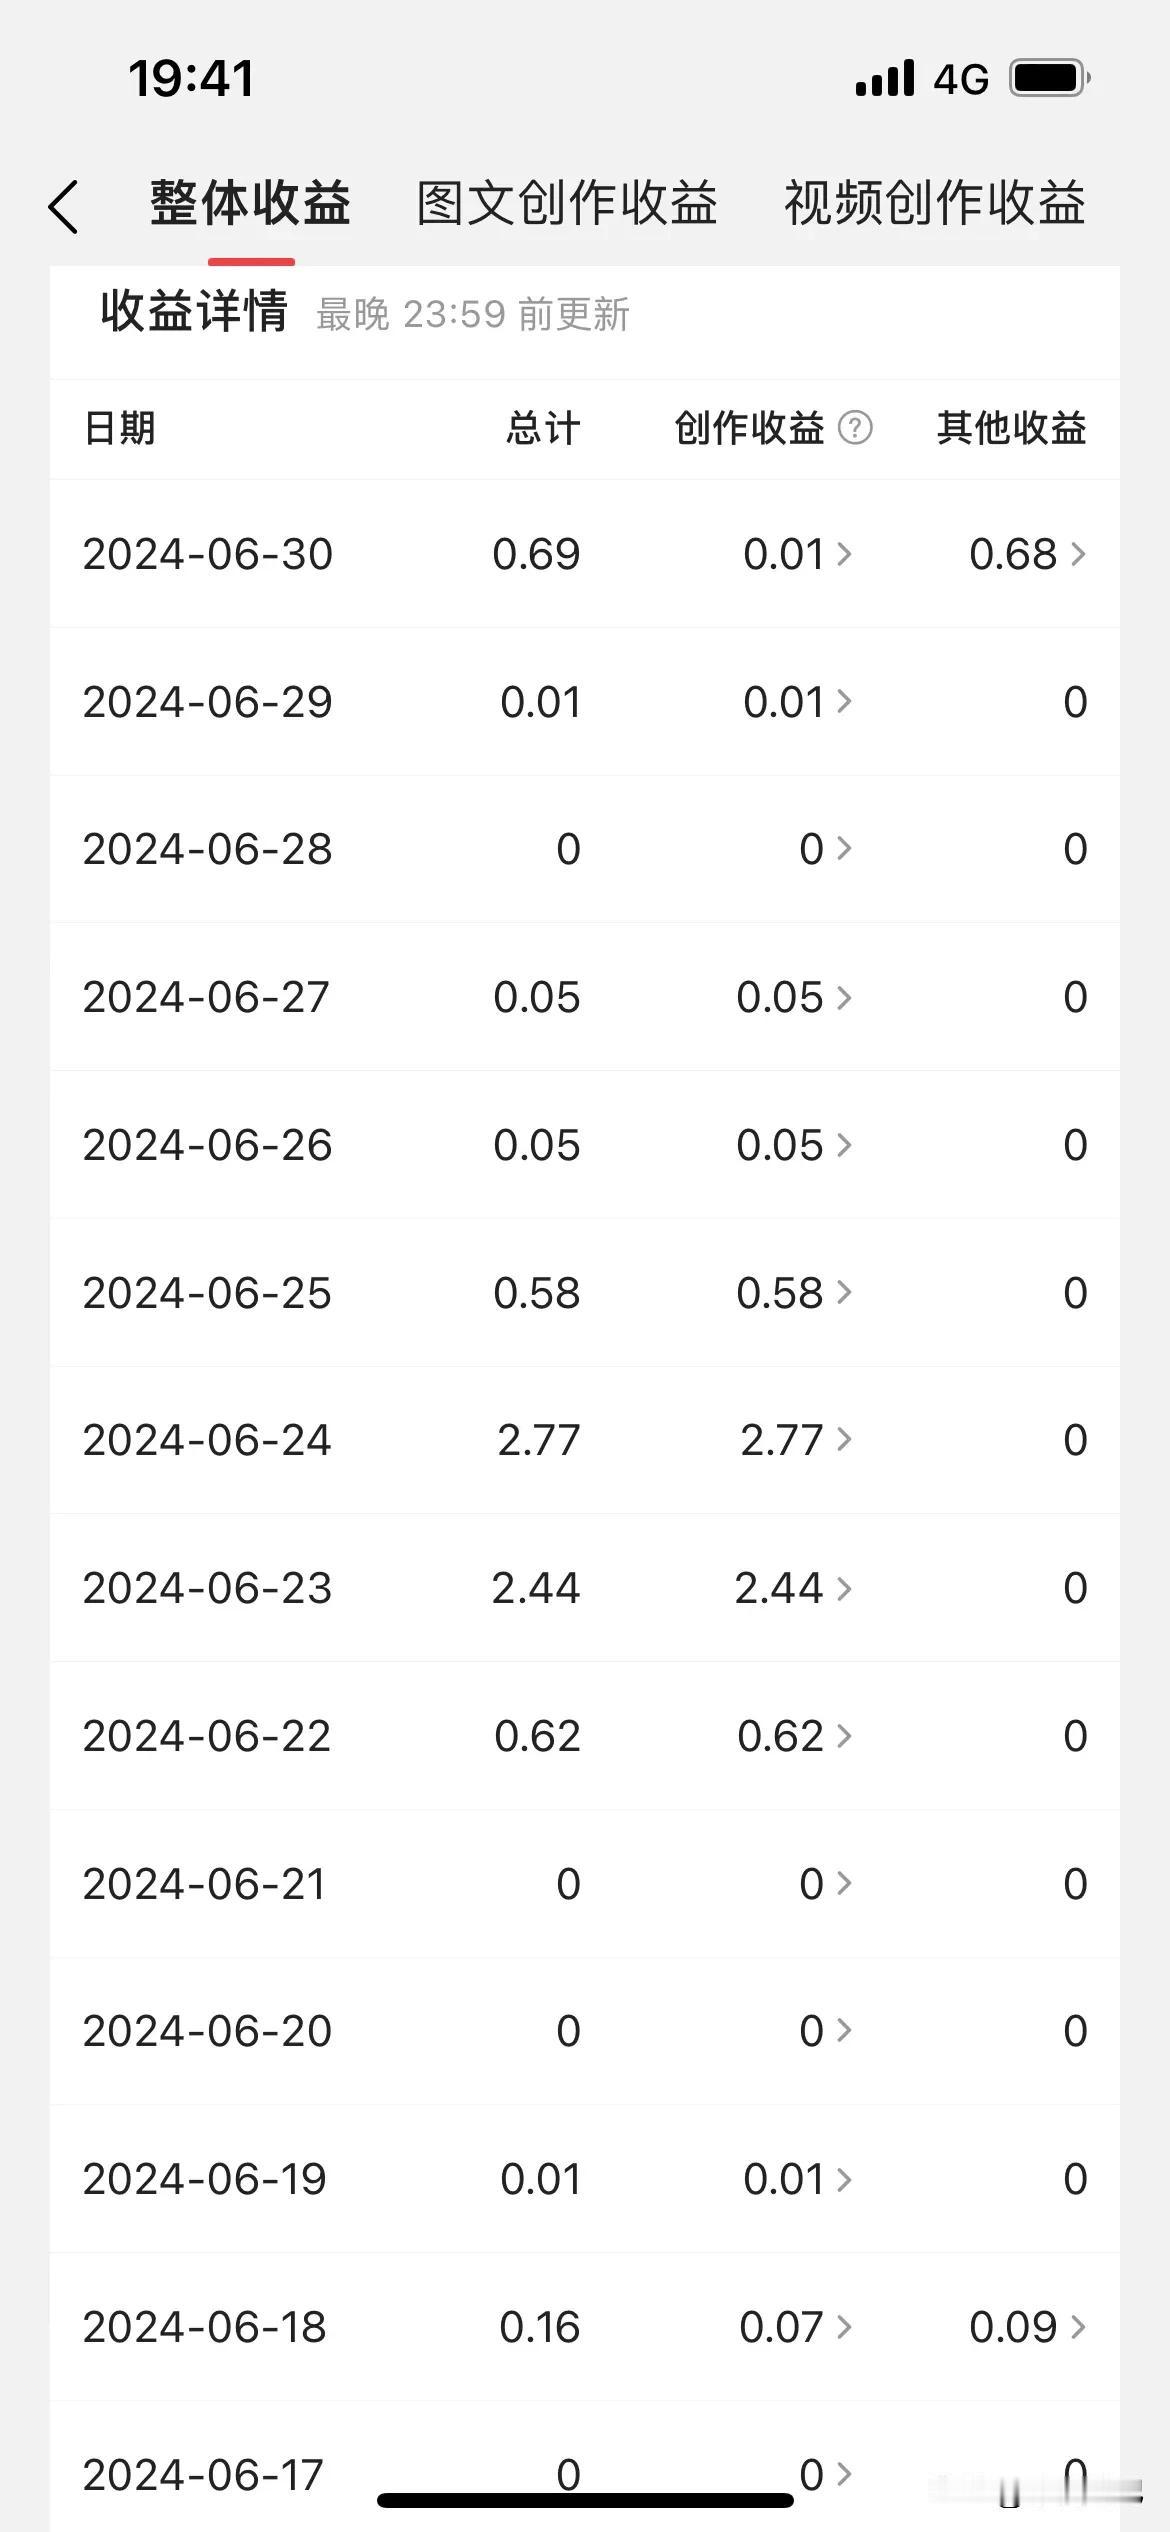The height and width of the screenshot is (2532, 1170).
Task: Select the 2024-06-27 date row
Action: [585, 997]
